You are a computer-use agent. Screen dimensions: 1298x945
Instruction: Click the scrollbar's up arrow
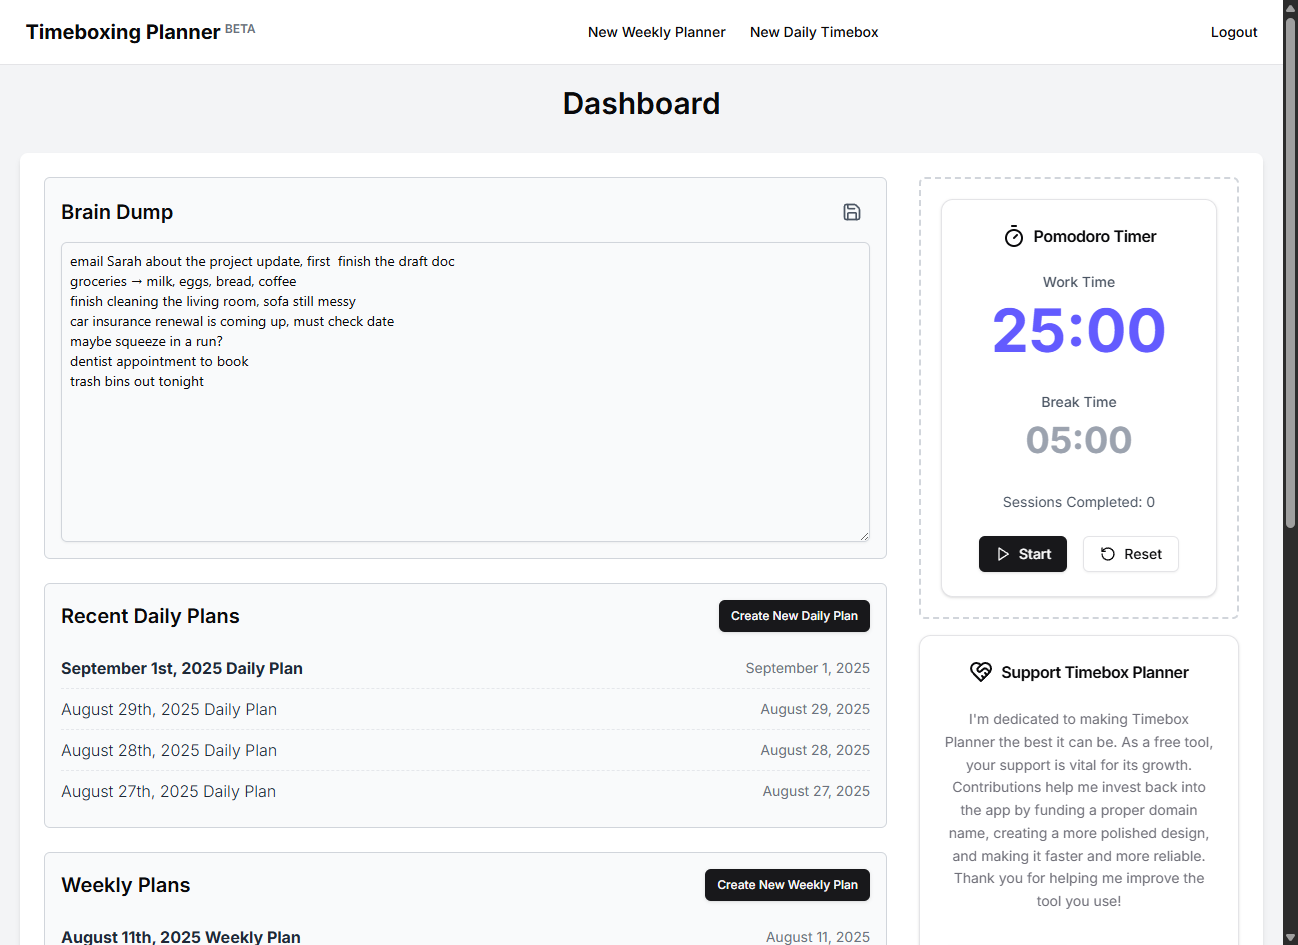pyautogui.click(x=1289, y=8)
